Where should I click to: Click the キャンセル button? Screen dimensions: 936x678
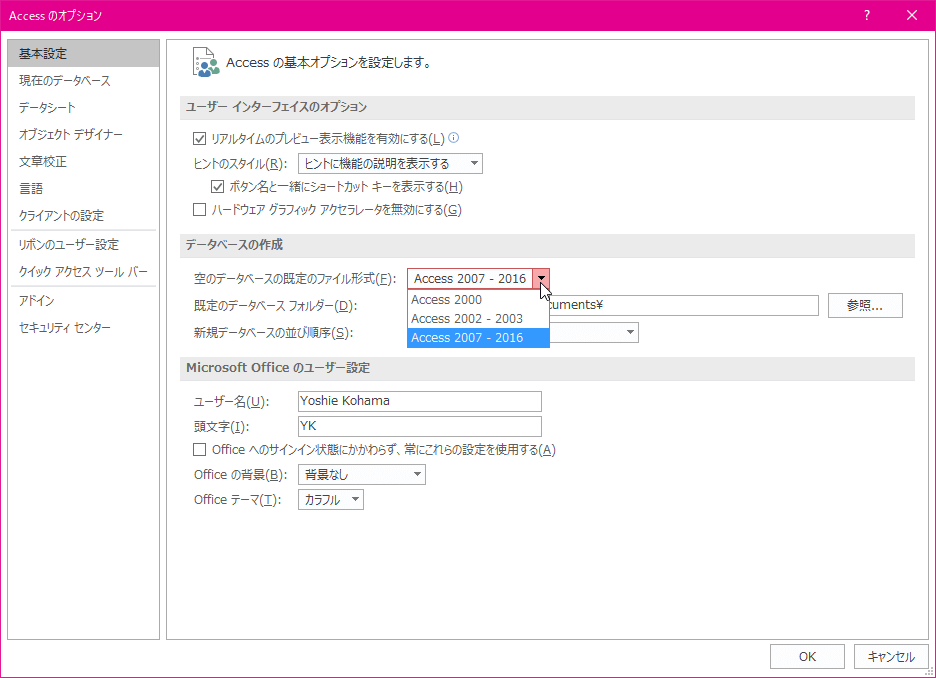click(x=891, y=657)
